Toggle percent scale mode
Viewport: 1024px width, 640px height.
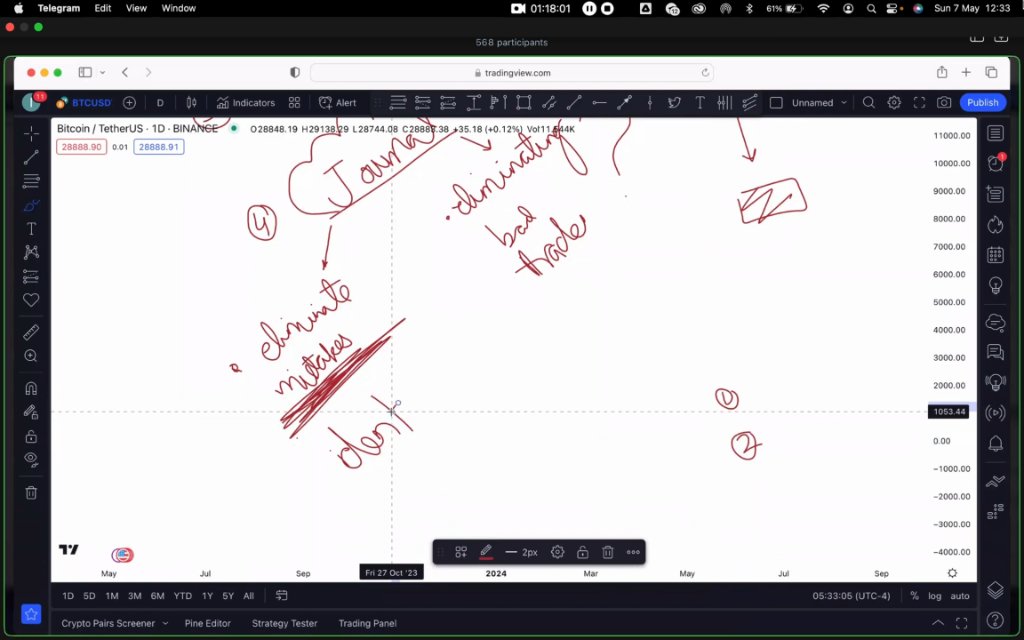pos(914,596)
